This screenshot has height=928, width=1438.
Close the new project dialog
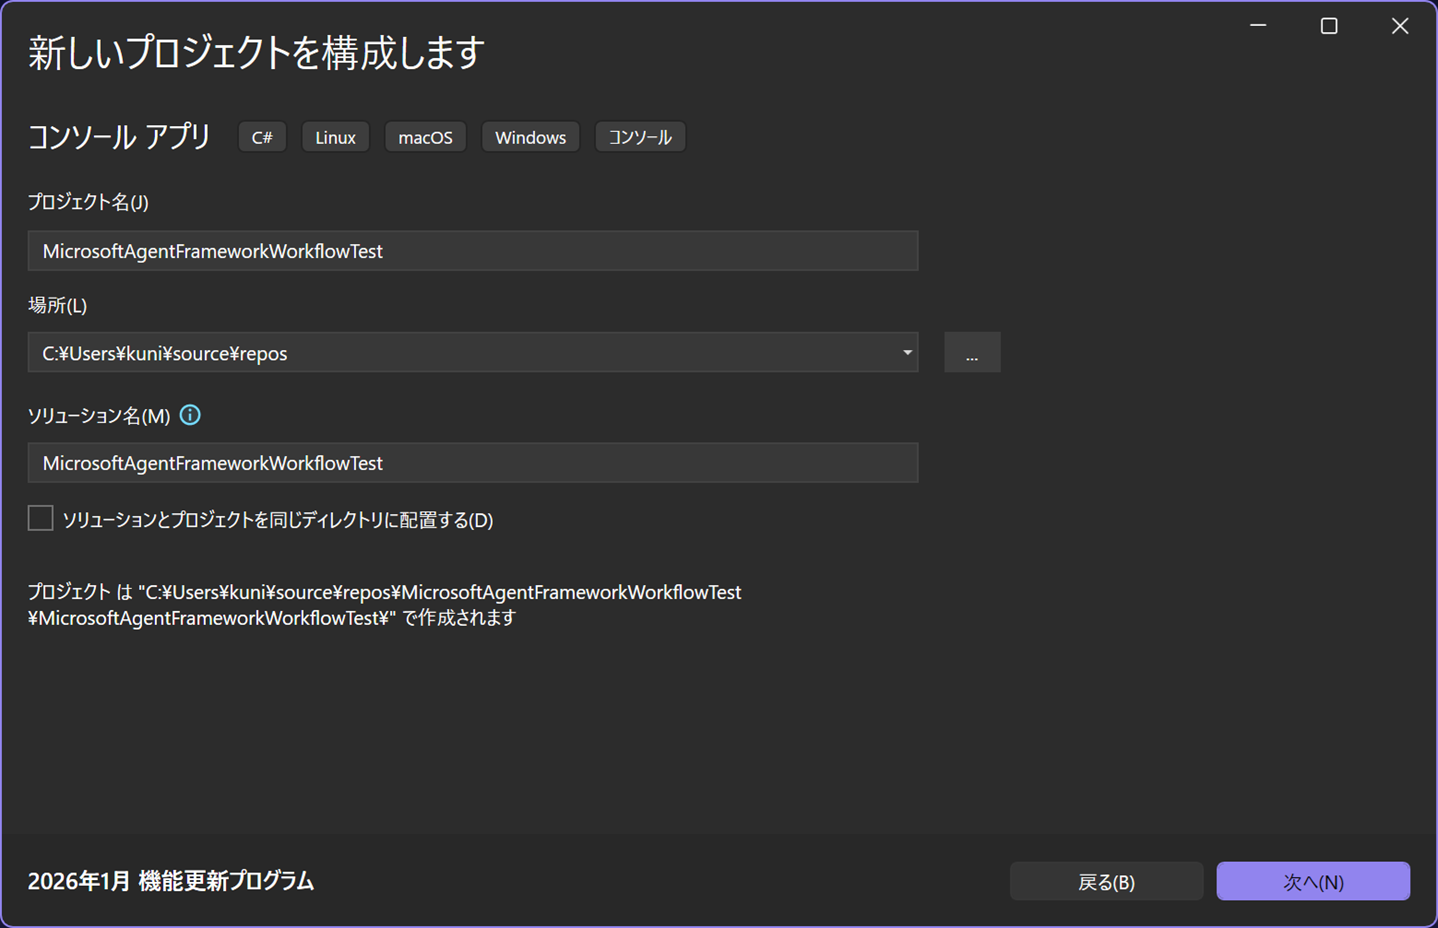[x=1400, y=26]
